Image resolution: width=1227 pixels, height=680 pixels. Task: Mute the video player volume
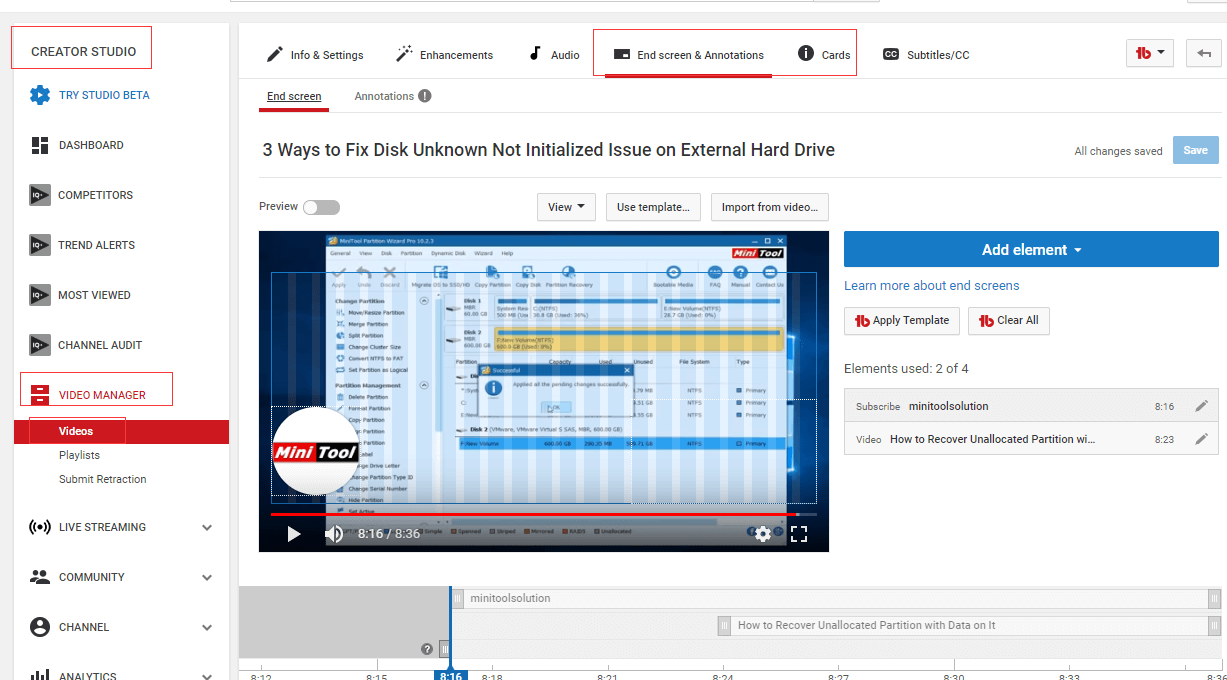point(334,534)
